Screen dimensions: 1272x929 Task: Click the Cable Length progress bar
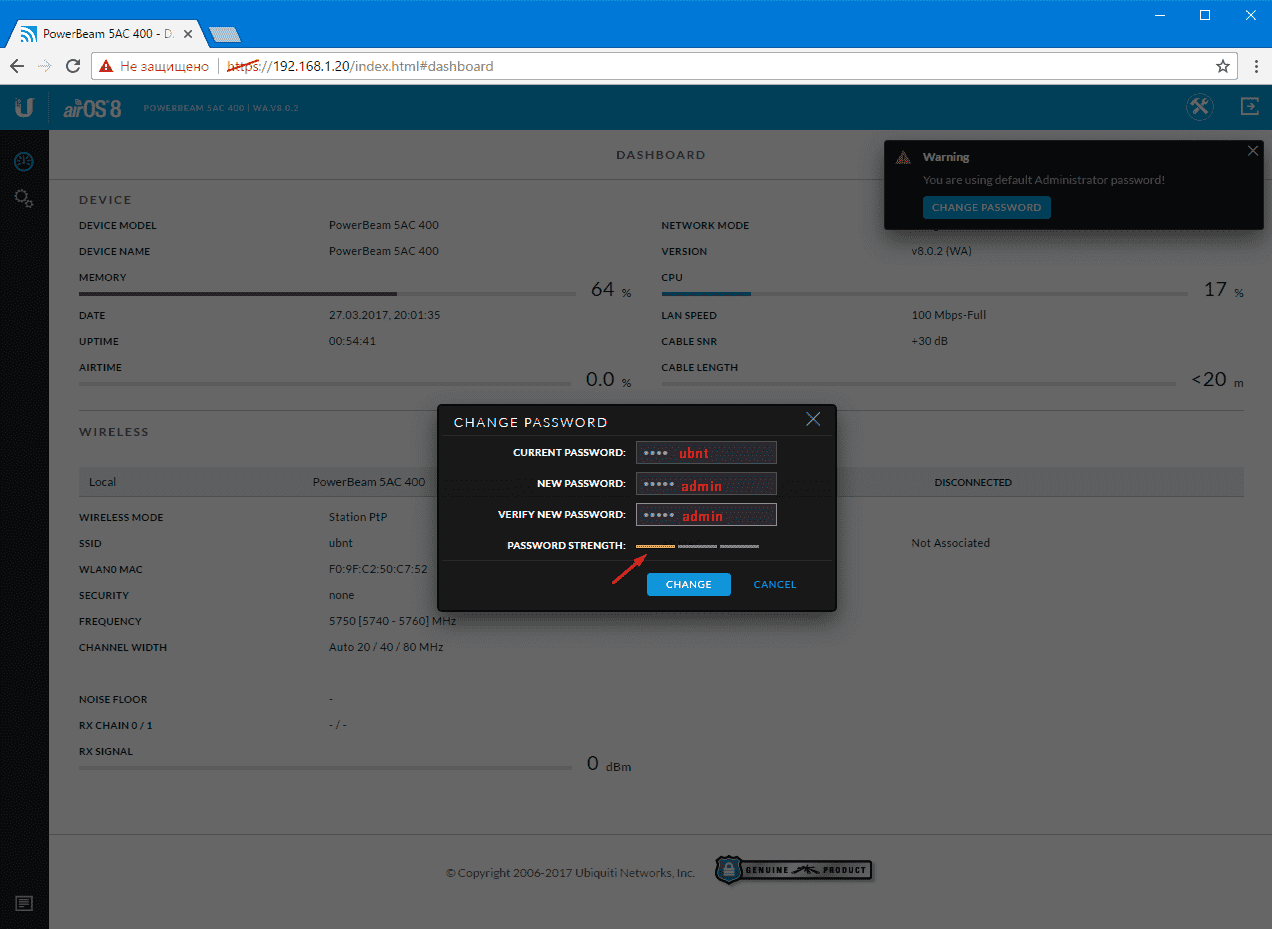coord(918,384)
